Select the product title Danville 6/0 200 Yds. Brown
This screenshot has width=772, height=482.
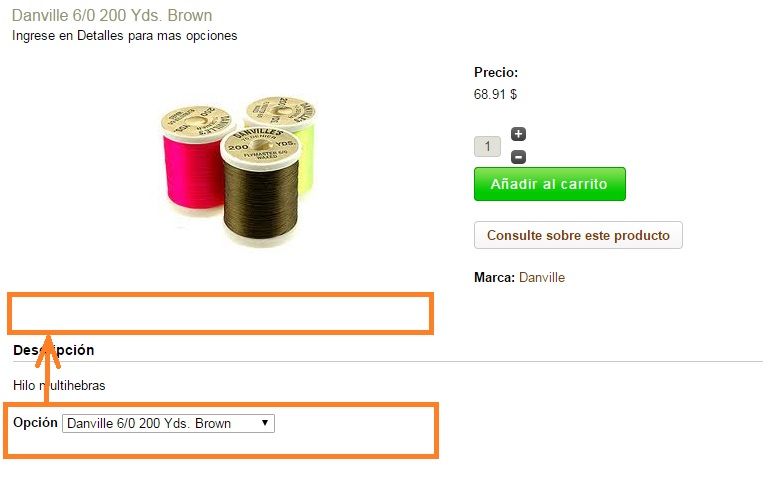point(112,15)
